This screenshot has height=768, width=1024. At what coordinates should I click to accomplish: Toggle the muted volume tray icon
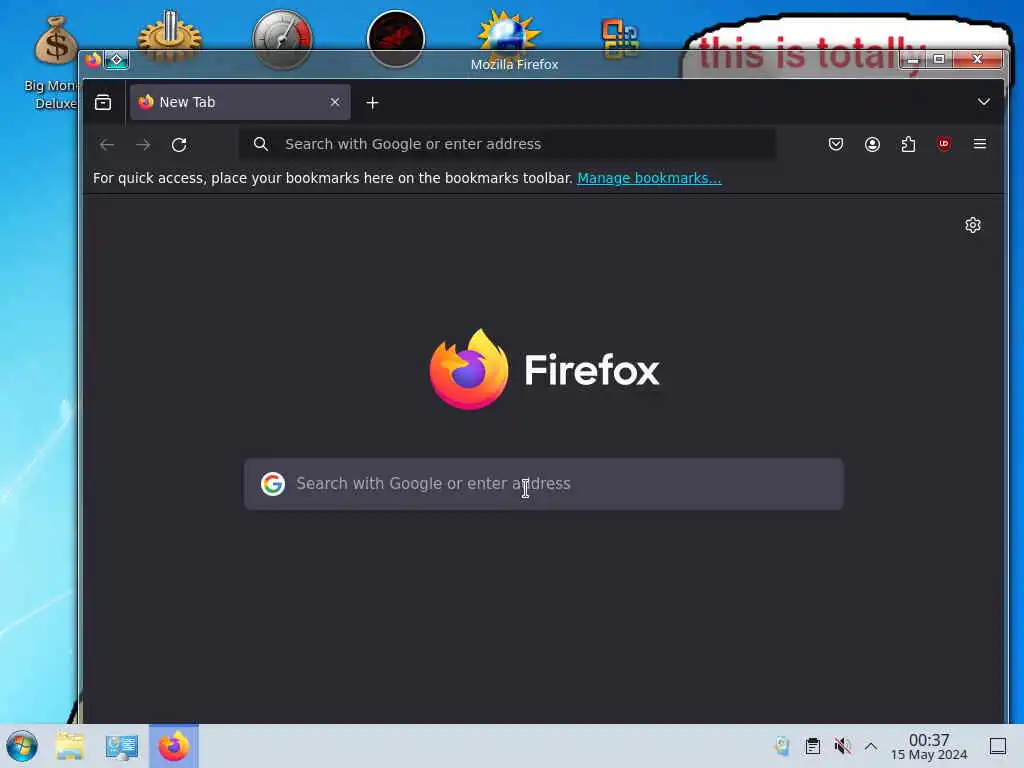click(842, 746)
